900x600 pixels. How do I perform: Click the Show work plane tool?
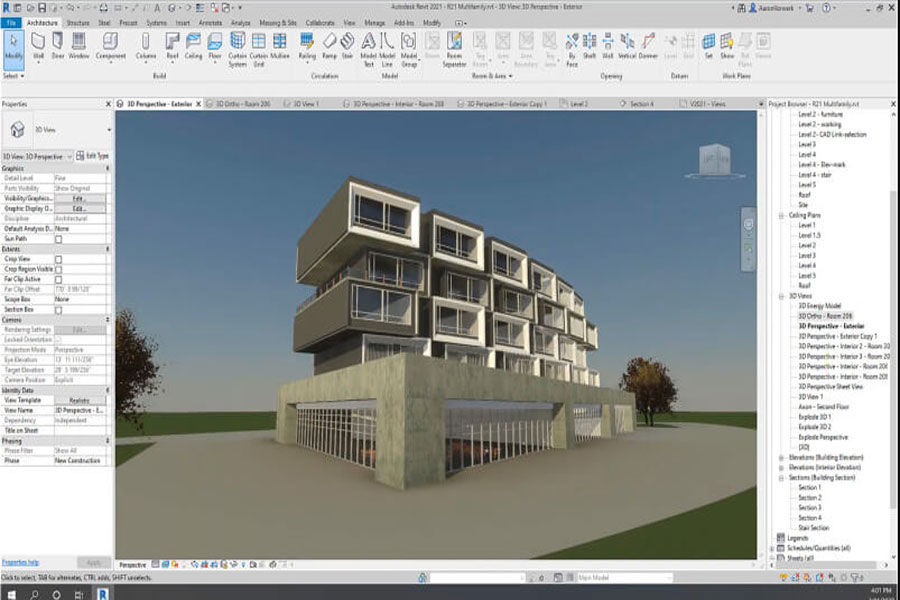pyautogui.click(x=727, y=46)
